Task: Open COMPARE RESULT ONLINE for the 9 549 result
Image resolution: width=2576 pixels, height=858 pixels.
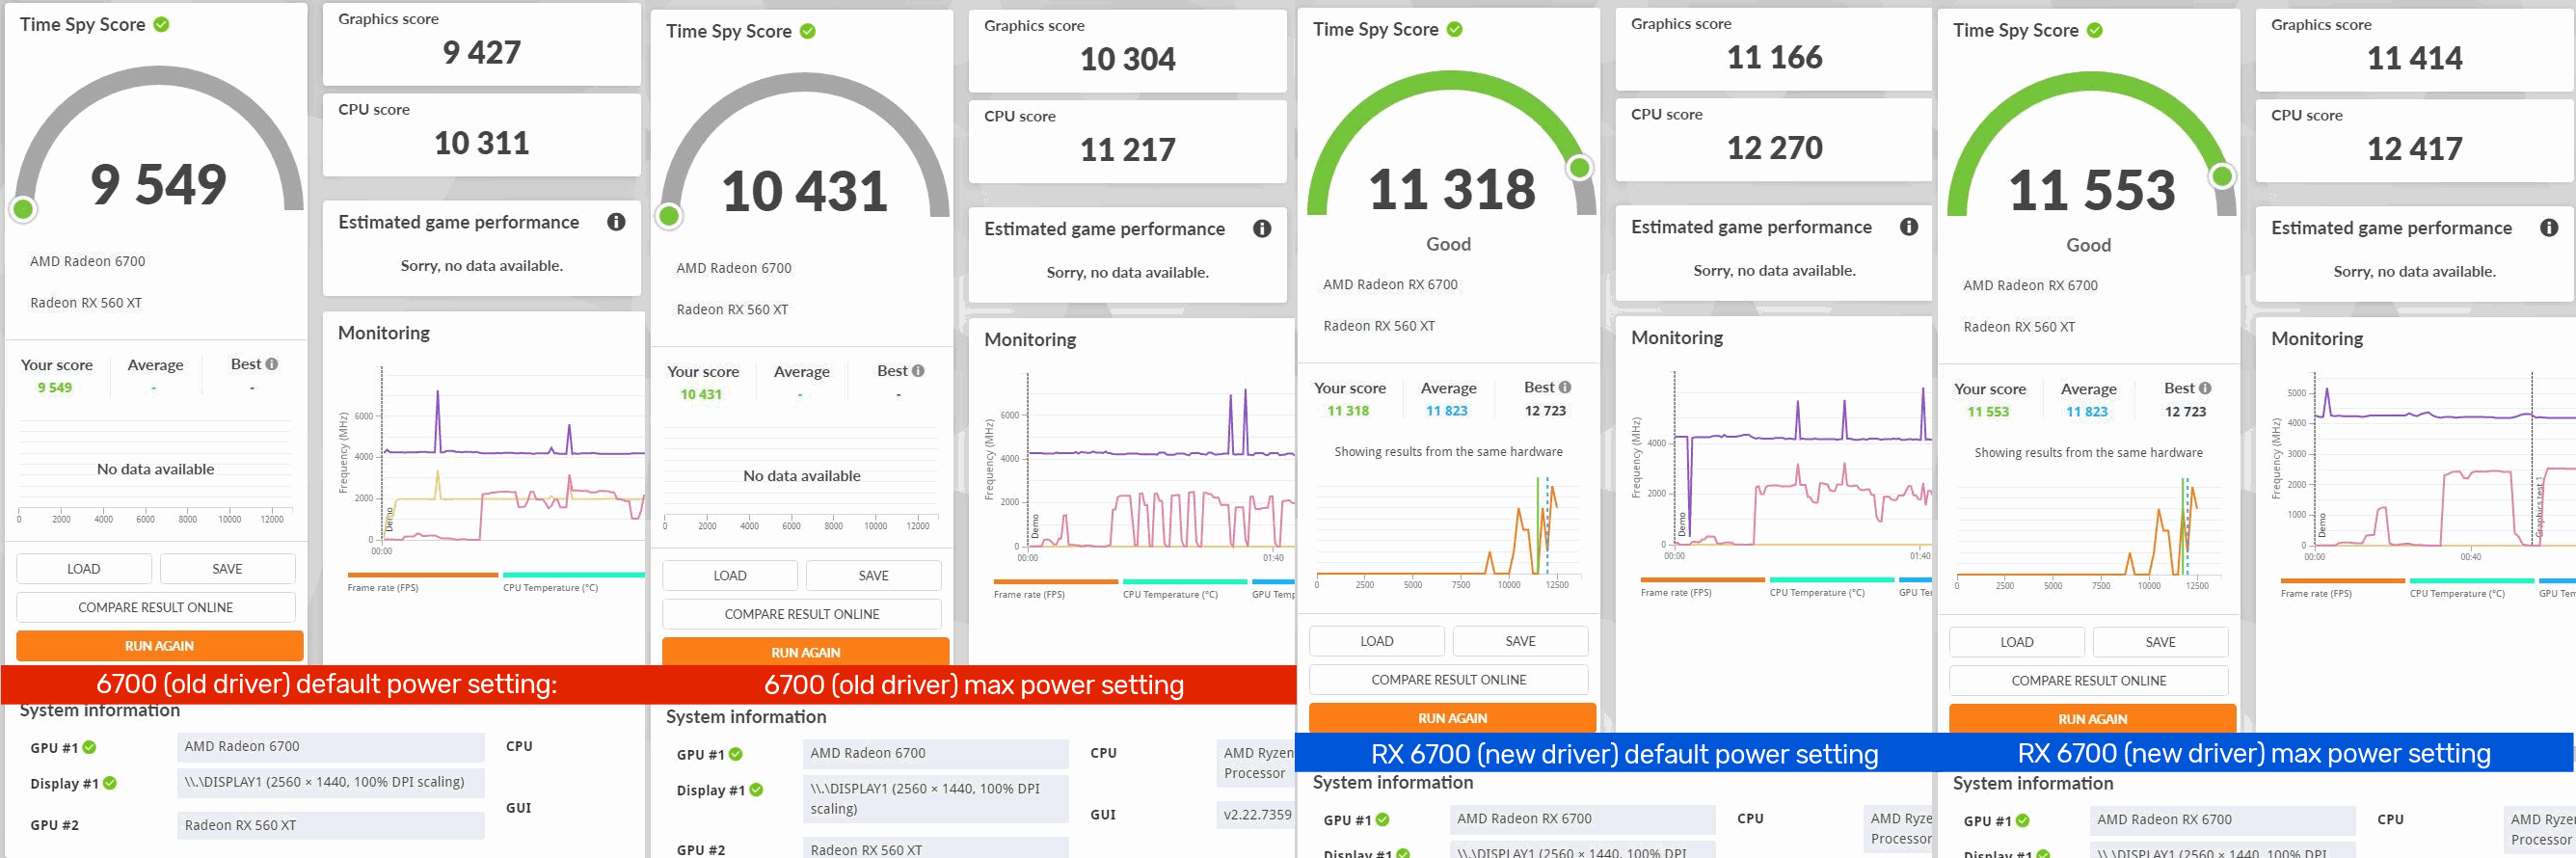Action: point(156,607)
